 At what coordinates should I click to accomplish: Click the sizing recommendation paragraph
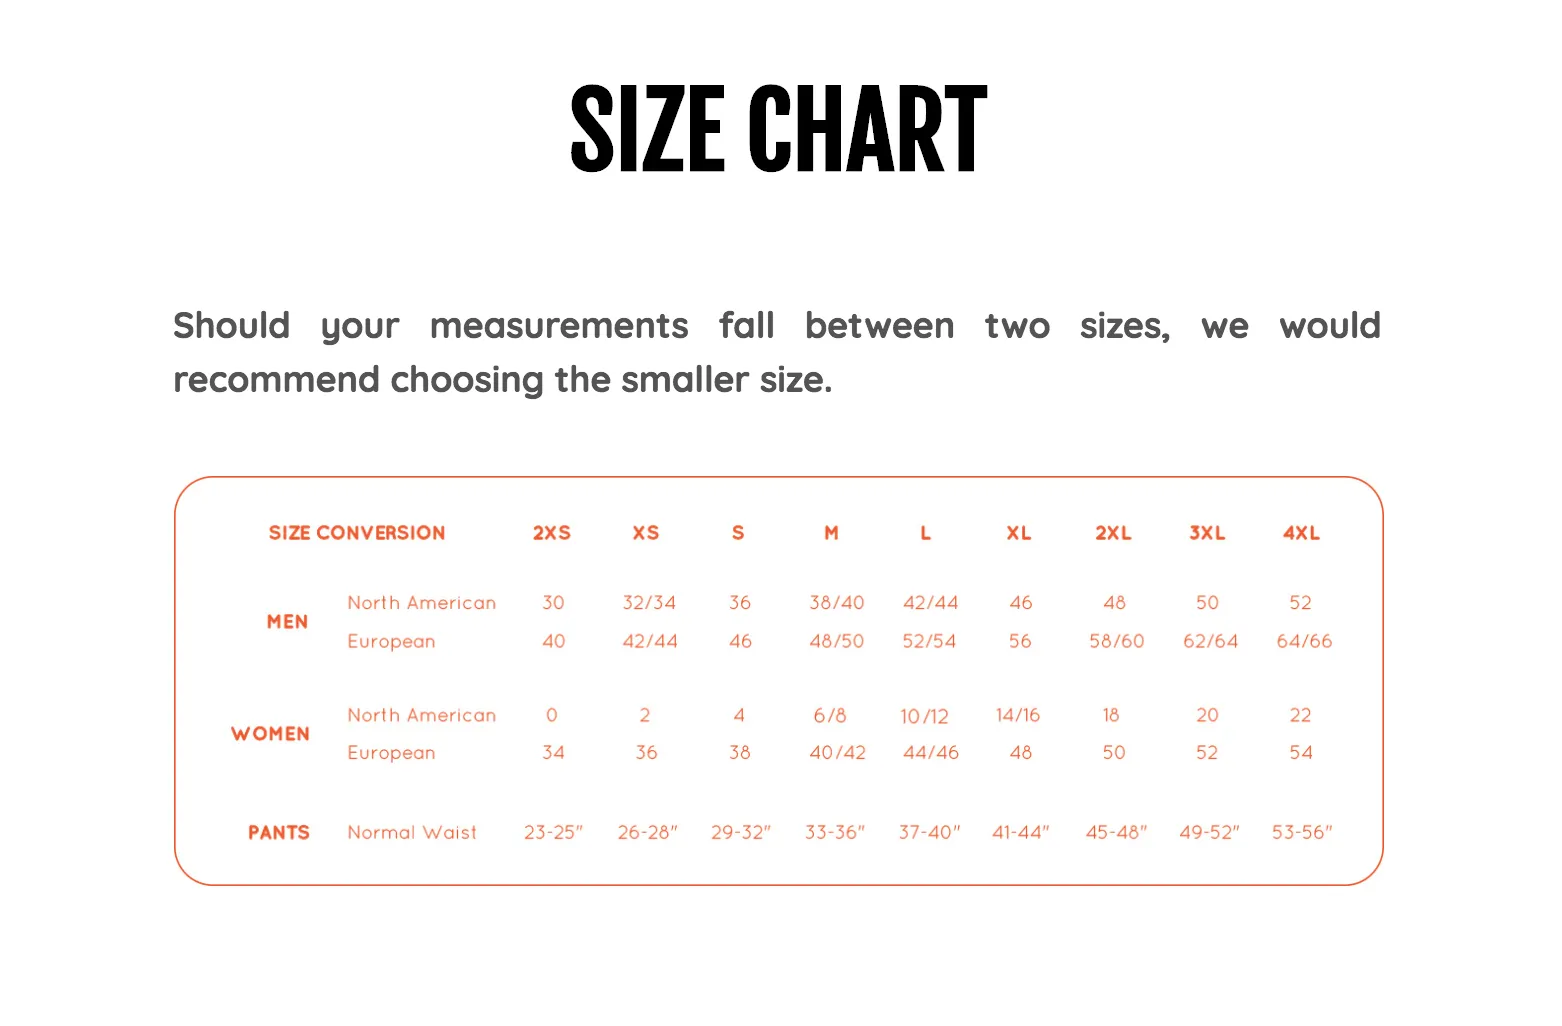click(777, 352)
